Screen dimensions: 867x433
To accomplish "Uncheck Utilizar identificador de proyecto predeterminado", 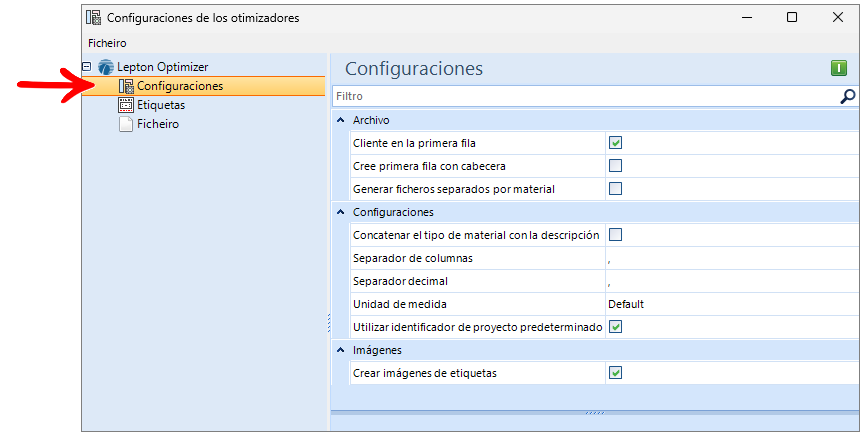I will click(615, 327).
